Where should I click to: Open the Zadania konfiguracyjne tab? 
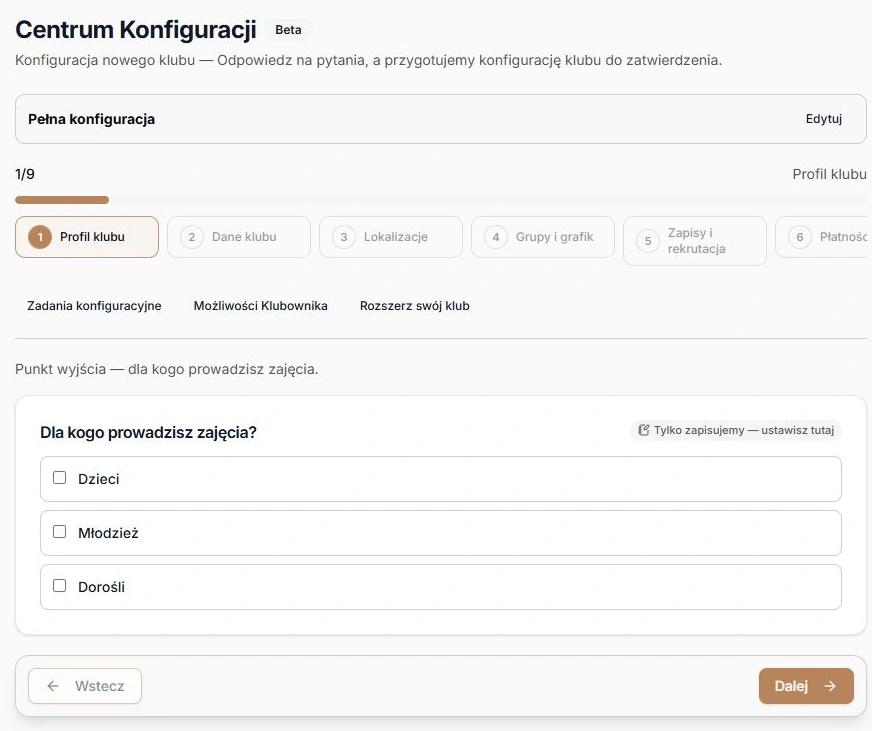pos(94,306)
